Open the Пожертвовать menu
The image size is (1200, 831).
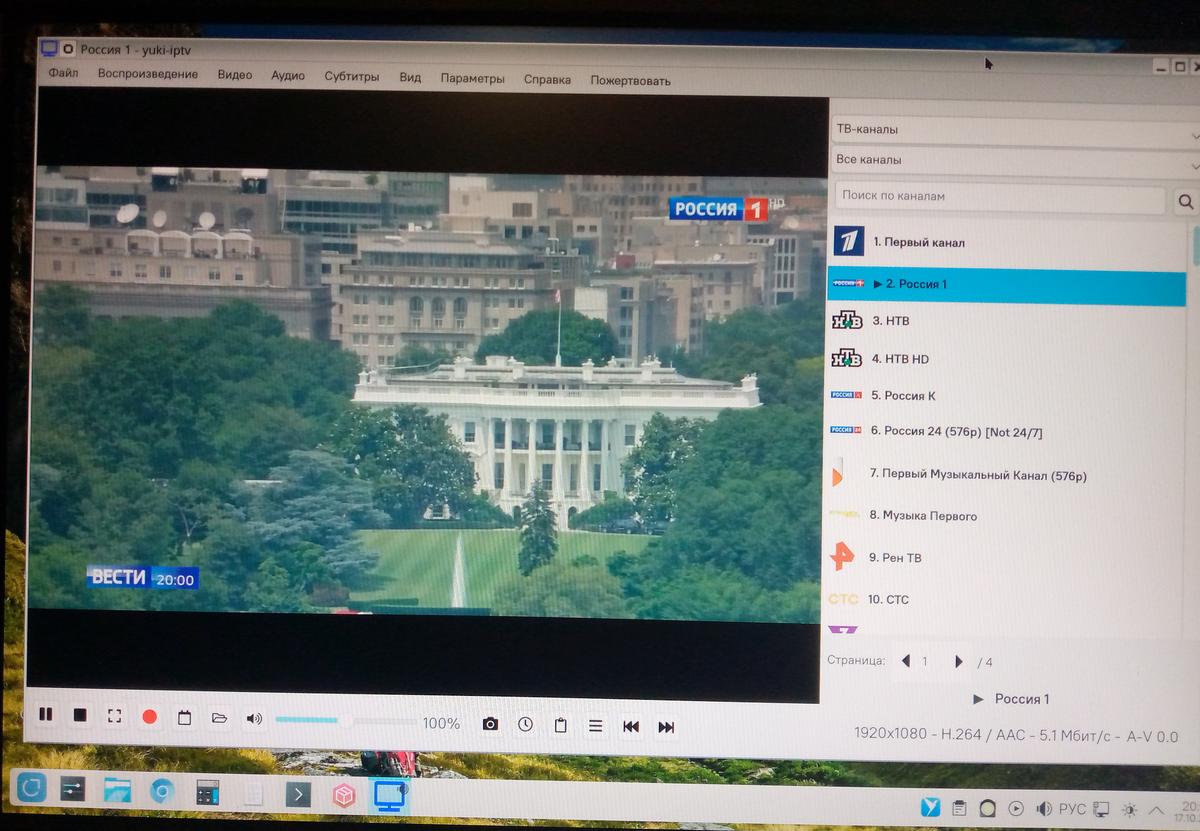tap(630, 81)
